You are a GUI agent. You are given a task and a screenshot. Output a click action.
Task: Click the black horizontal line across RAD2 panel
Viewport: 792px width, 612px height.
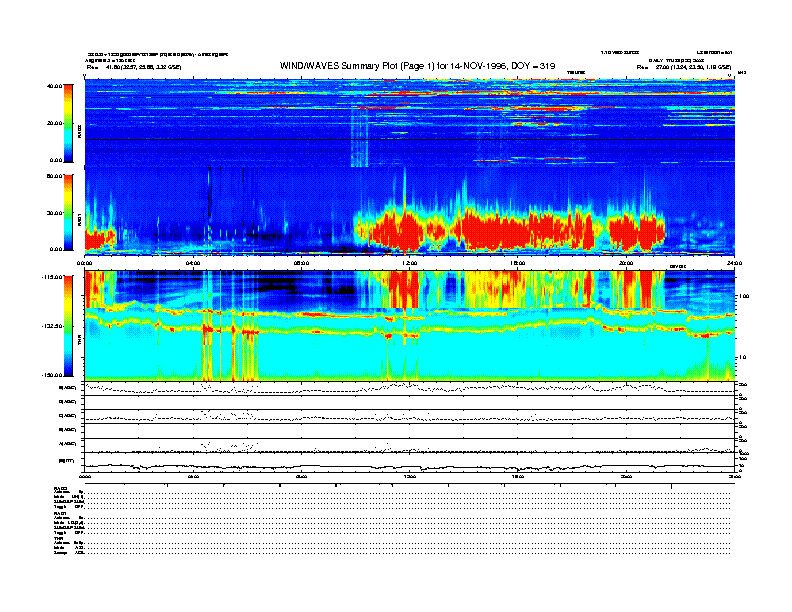pos(409,139)
